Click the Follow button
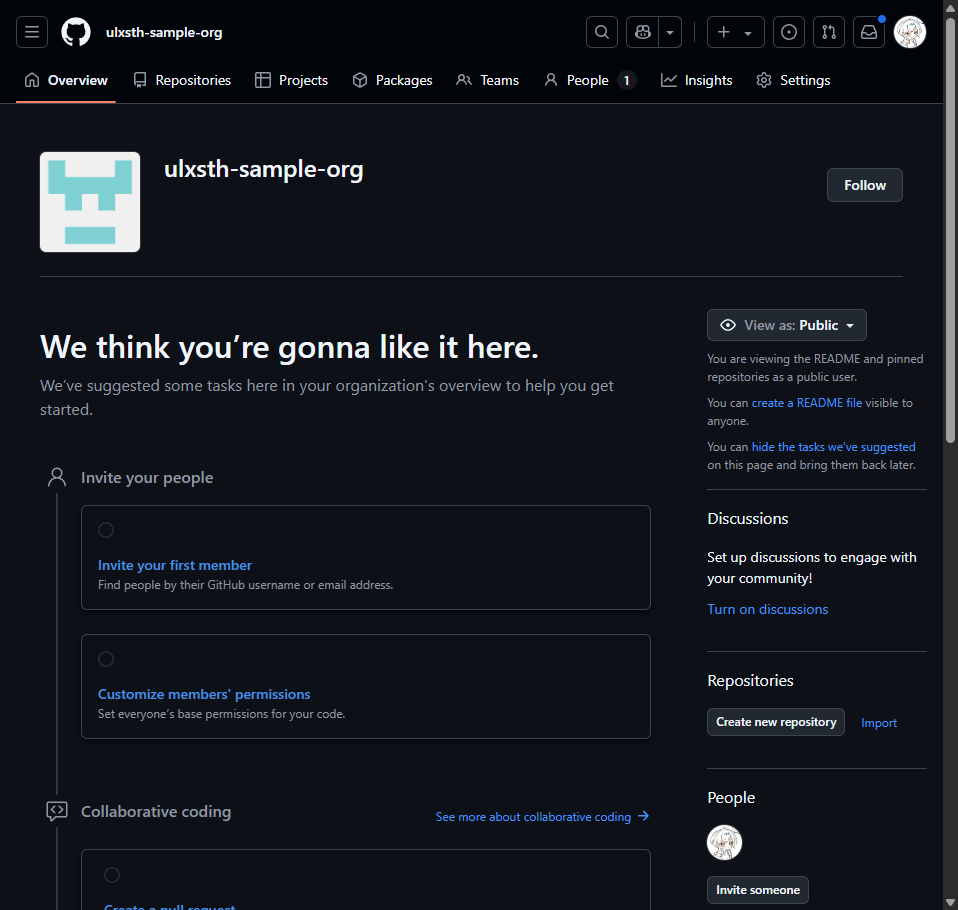The width and height of the screenshot is (958, 910). point(865,185)
